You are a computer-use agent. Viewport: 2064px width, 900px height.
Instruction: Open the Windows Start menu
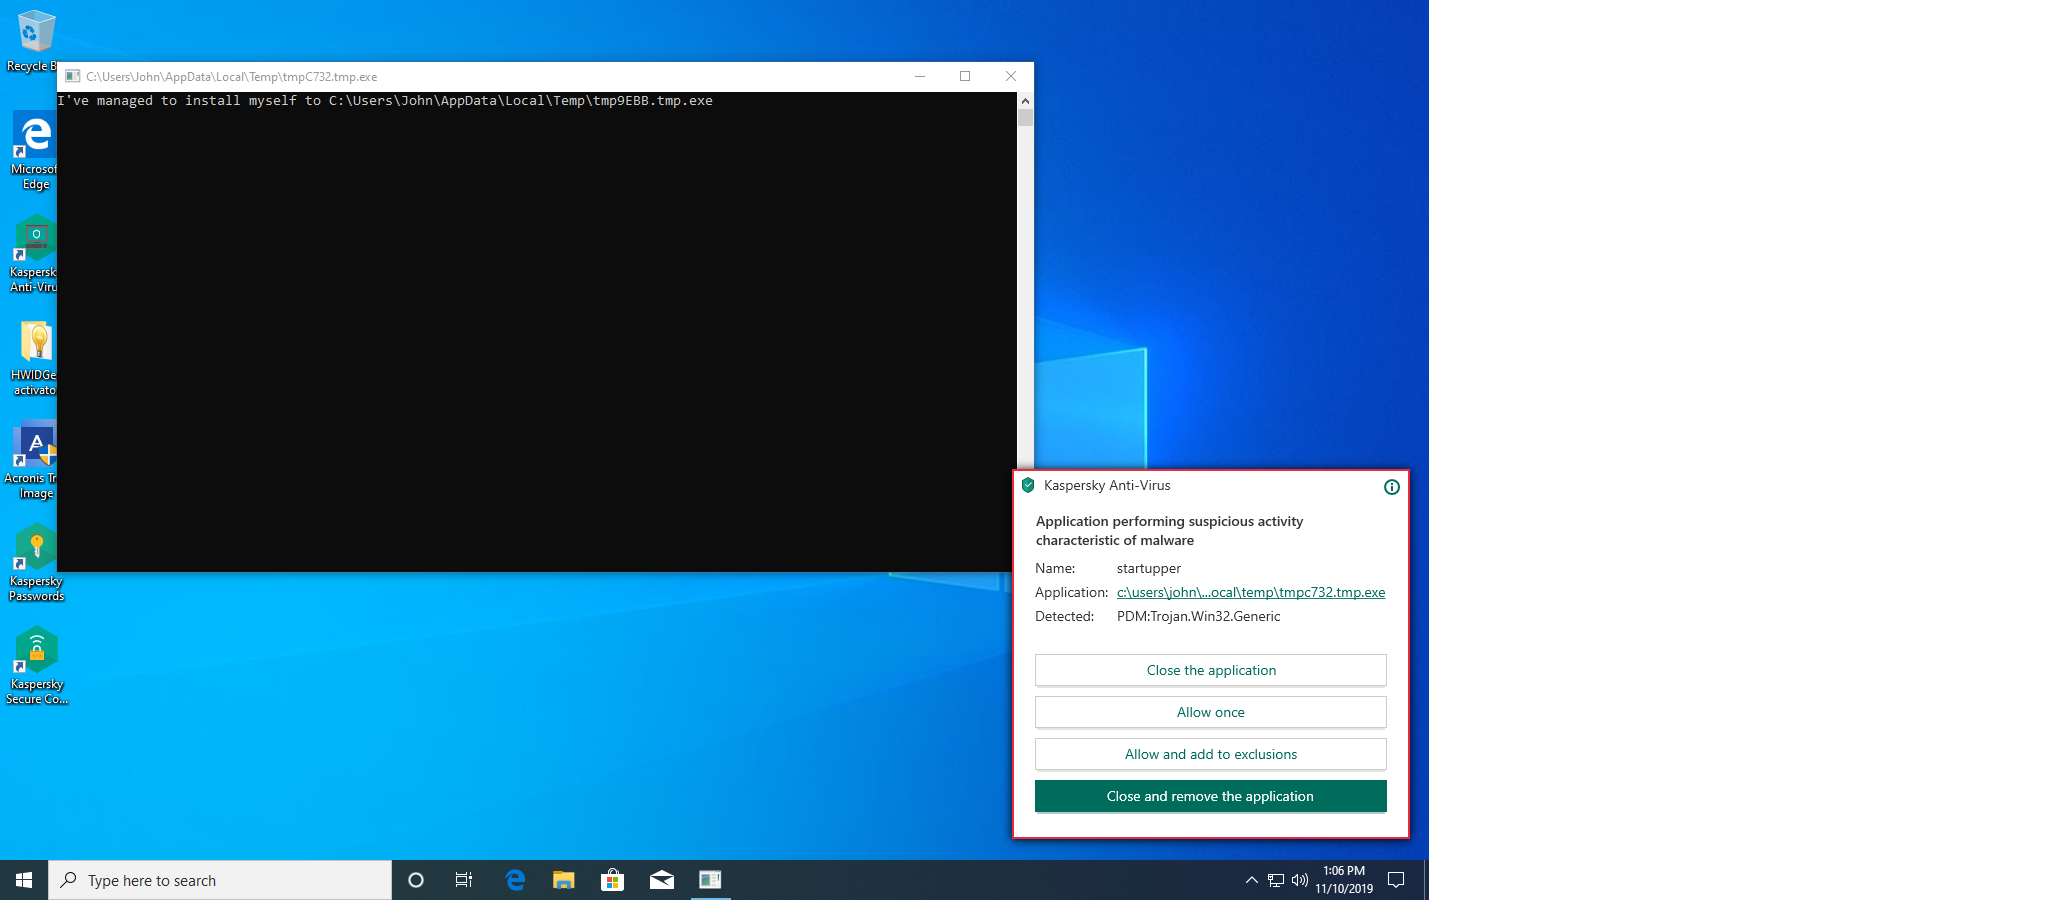click(x=24, y=880)
